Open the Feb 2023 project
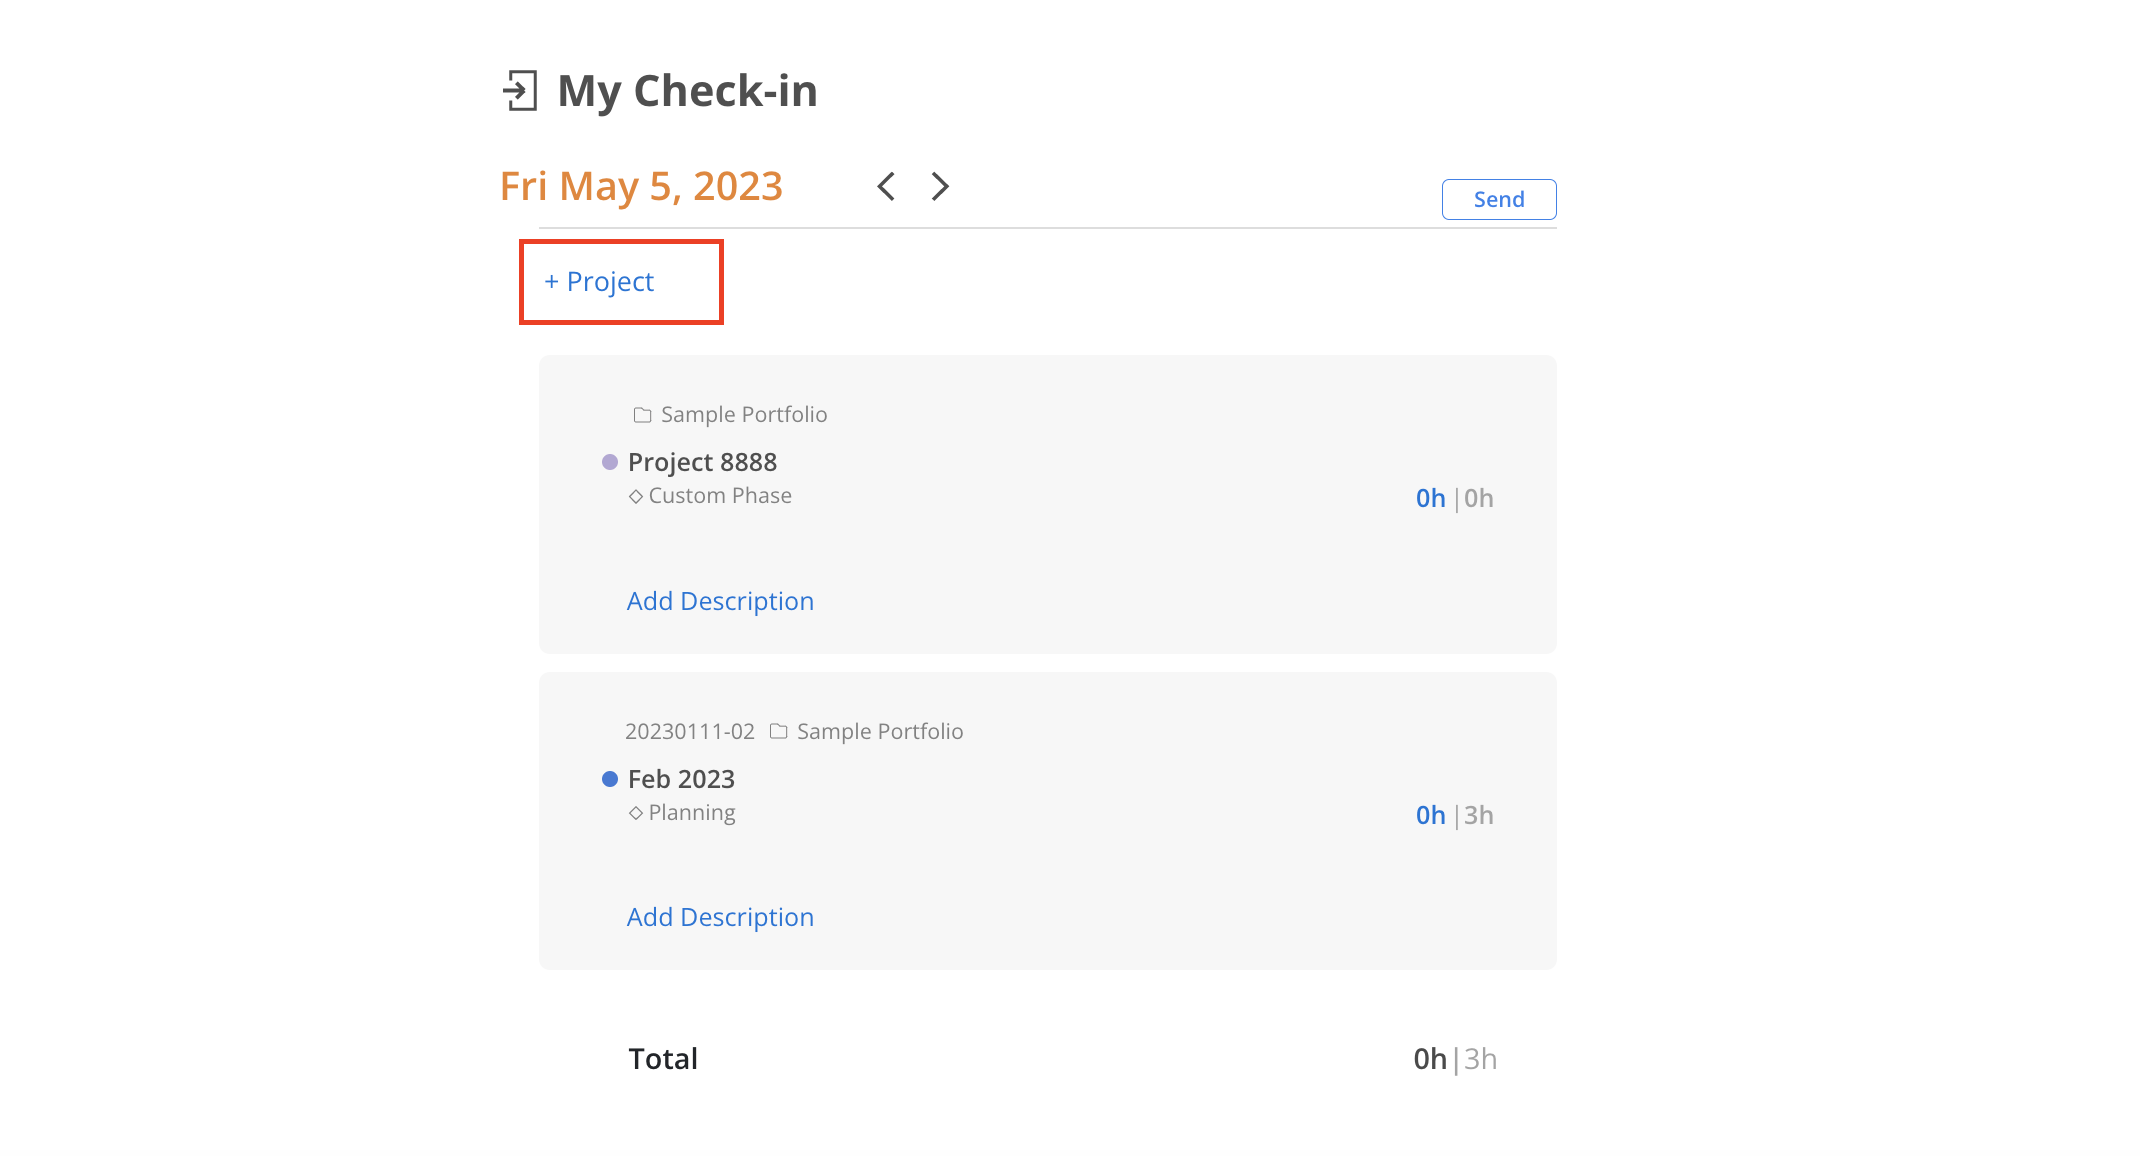Screen dimensions: 2140x1156 681,779
